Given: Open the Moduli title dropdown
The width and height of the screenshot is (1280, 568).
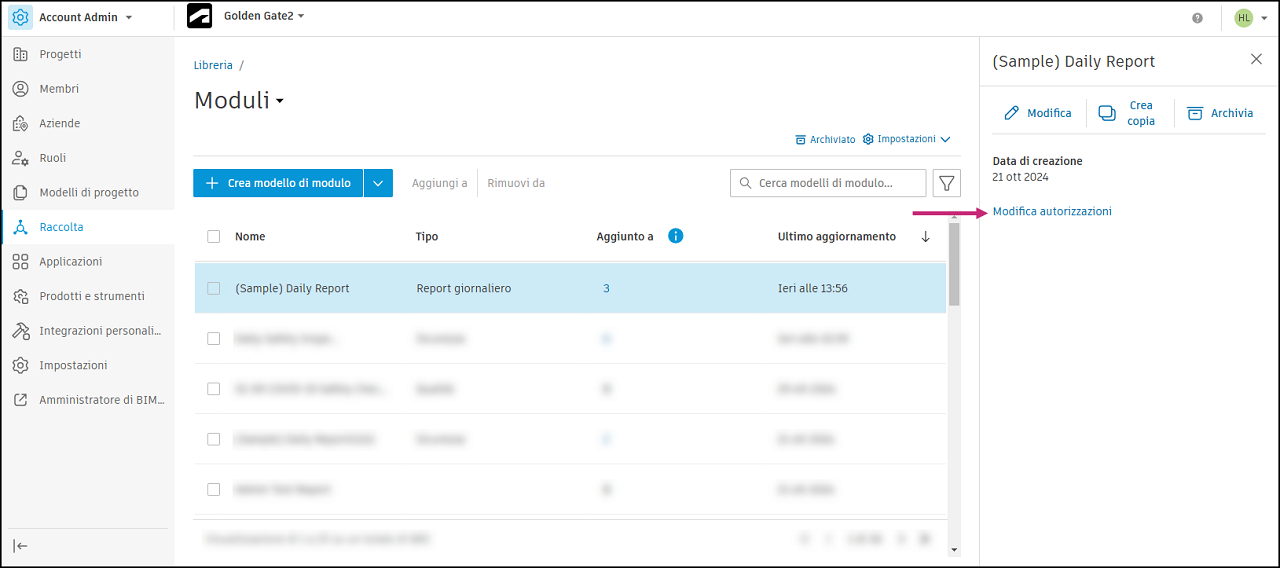Looking at the screenshot, I should click(x=280, y=101).
